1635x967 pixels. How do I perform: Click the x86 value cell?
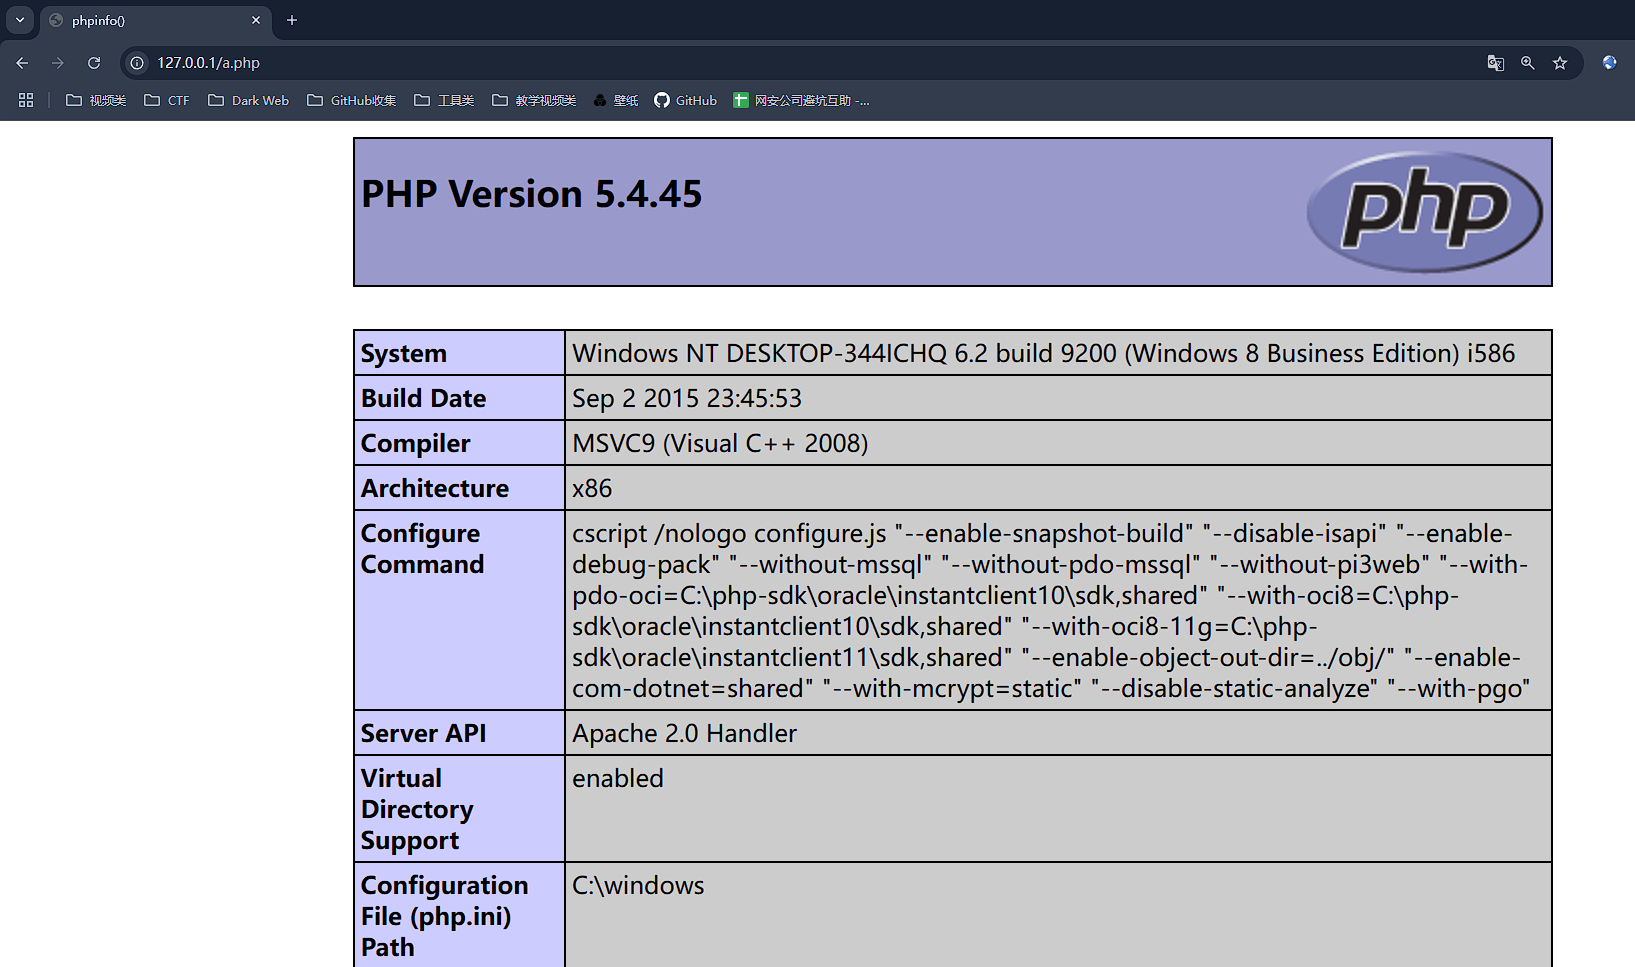point(1058,488)
